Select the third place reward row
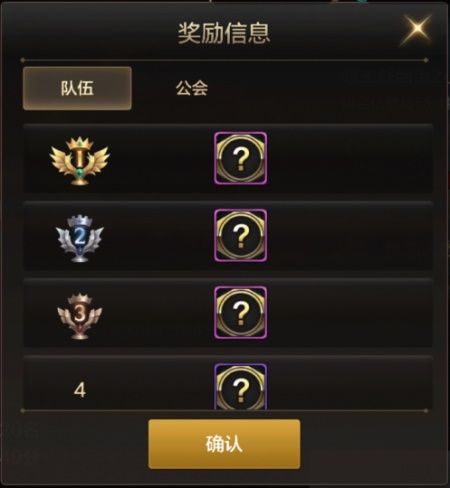 coord(228,313)
